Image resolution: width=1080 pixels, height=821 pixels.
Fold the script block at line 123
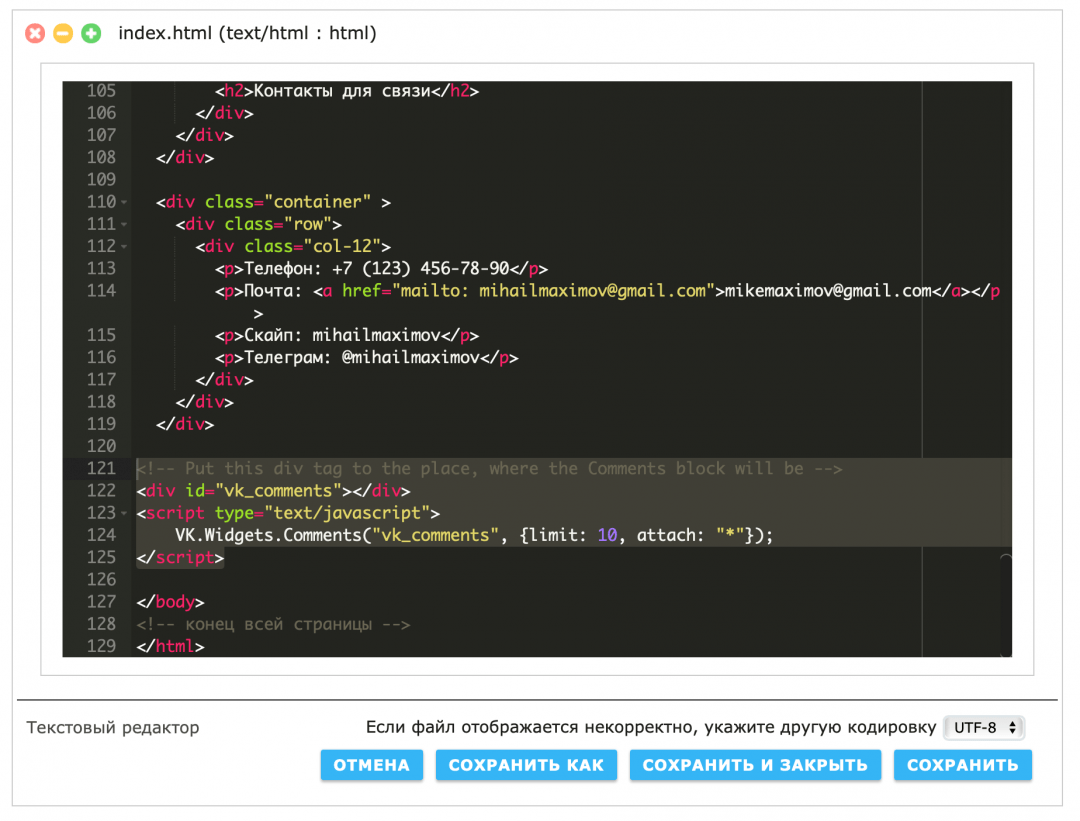124,514
